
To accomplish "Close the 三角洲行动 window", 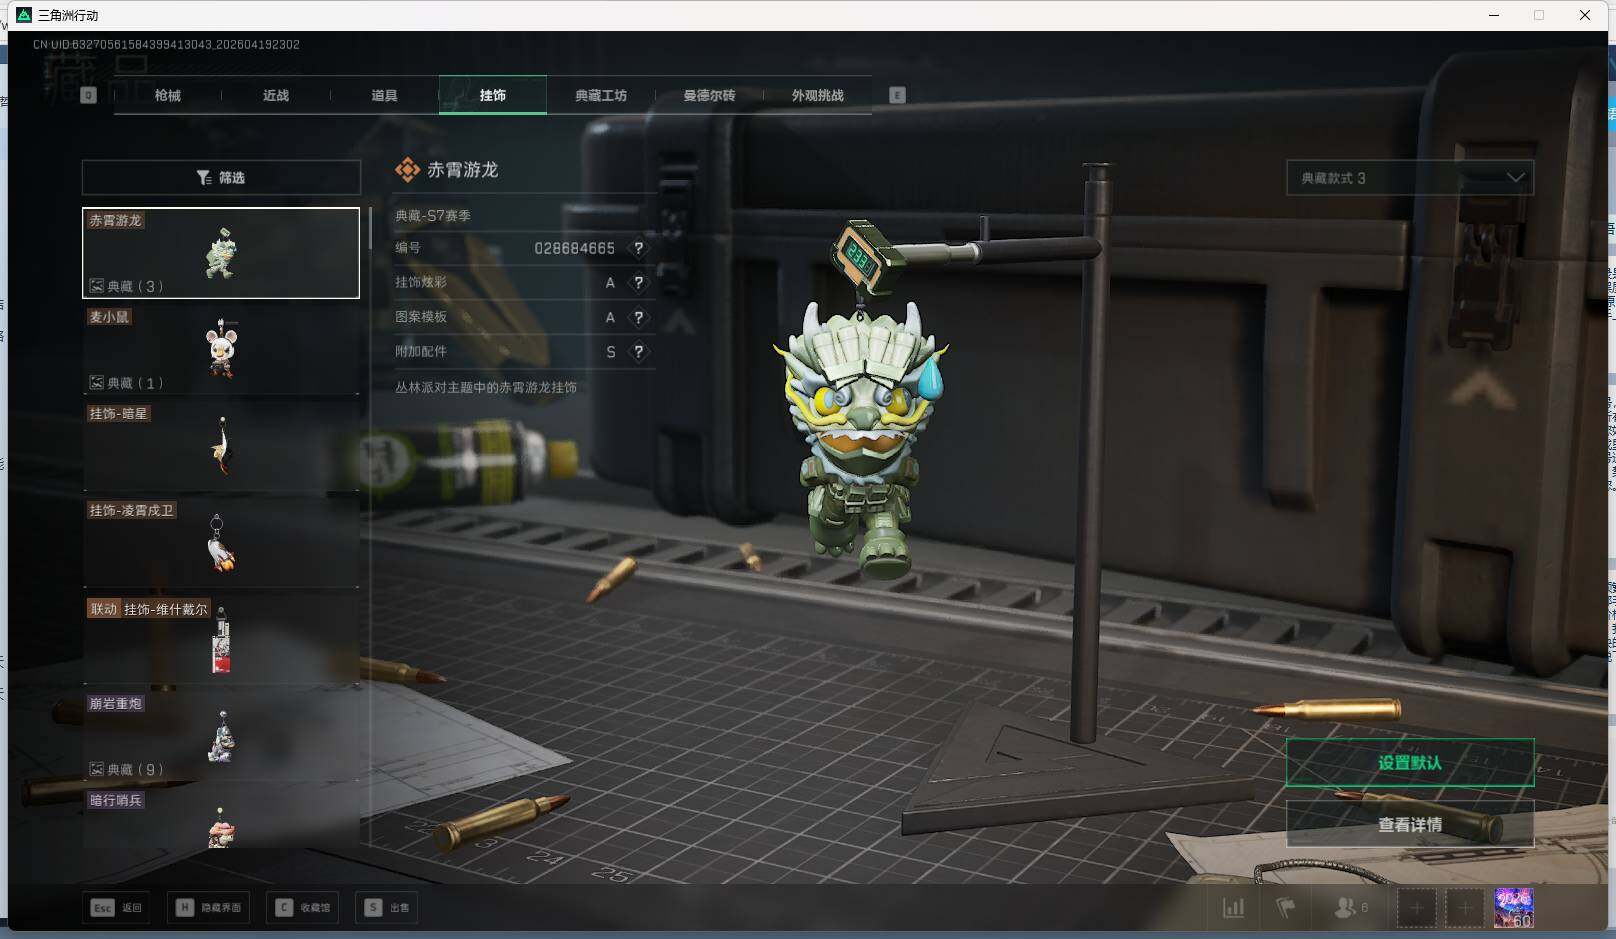I will (x=1585, y=15).
